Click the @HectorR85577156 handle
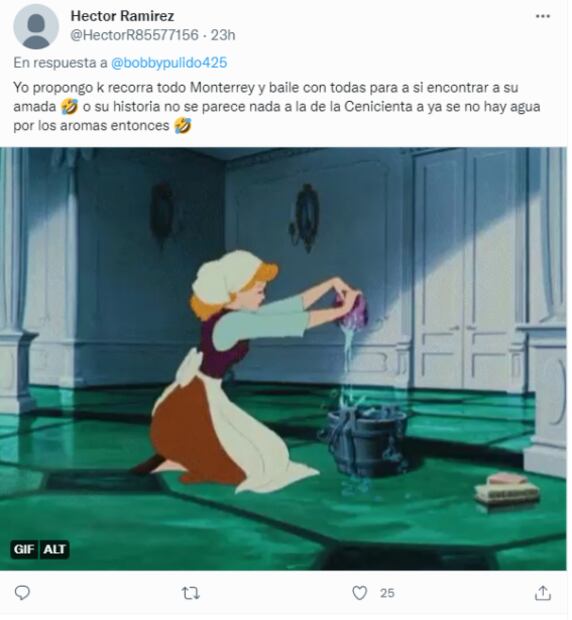Screen dimensions: 572x620 [135, 35]
